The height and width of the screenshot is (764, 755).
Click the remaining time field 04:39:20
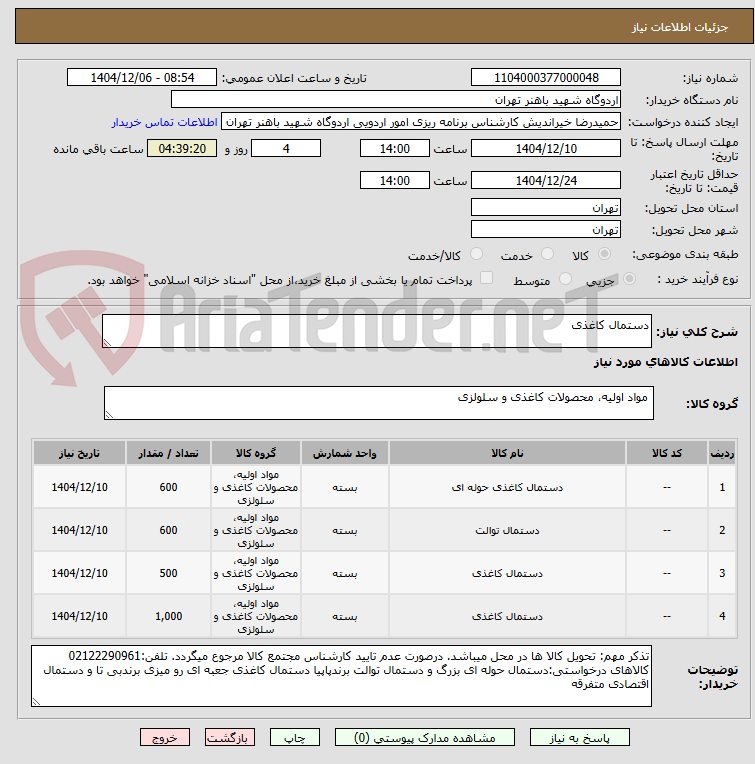tap(182, 149)
